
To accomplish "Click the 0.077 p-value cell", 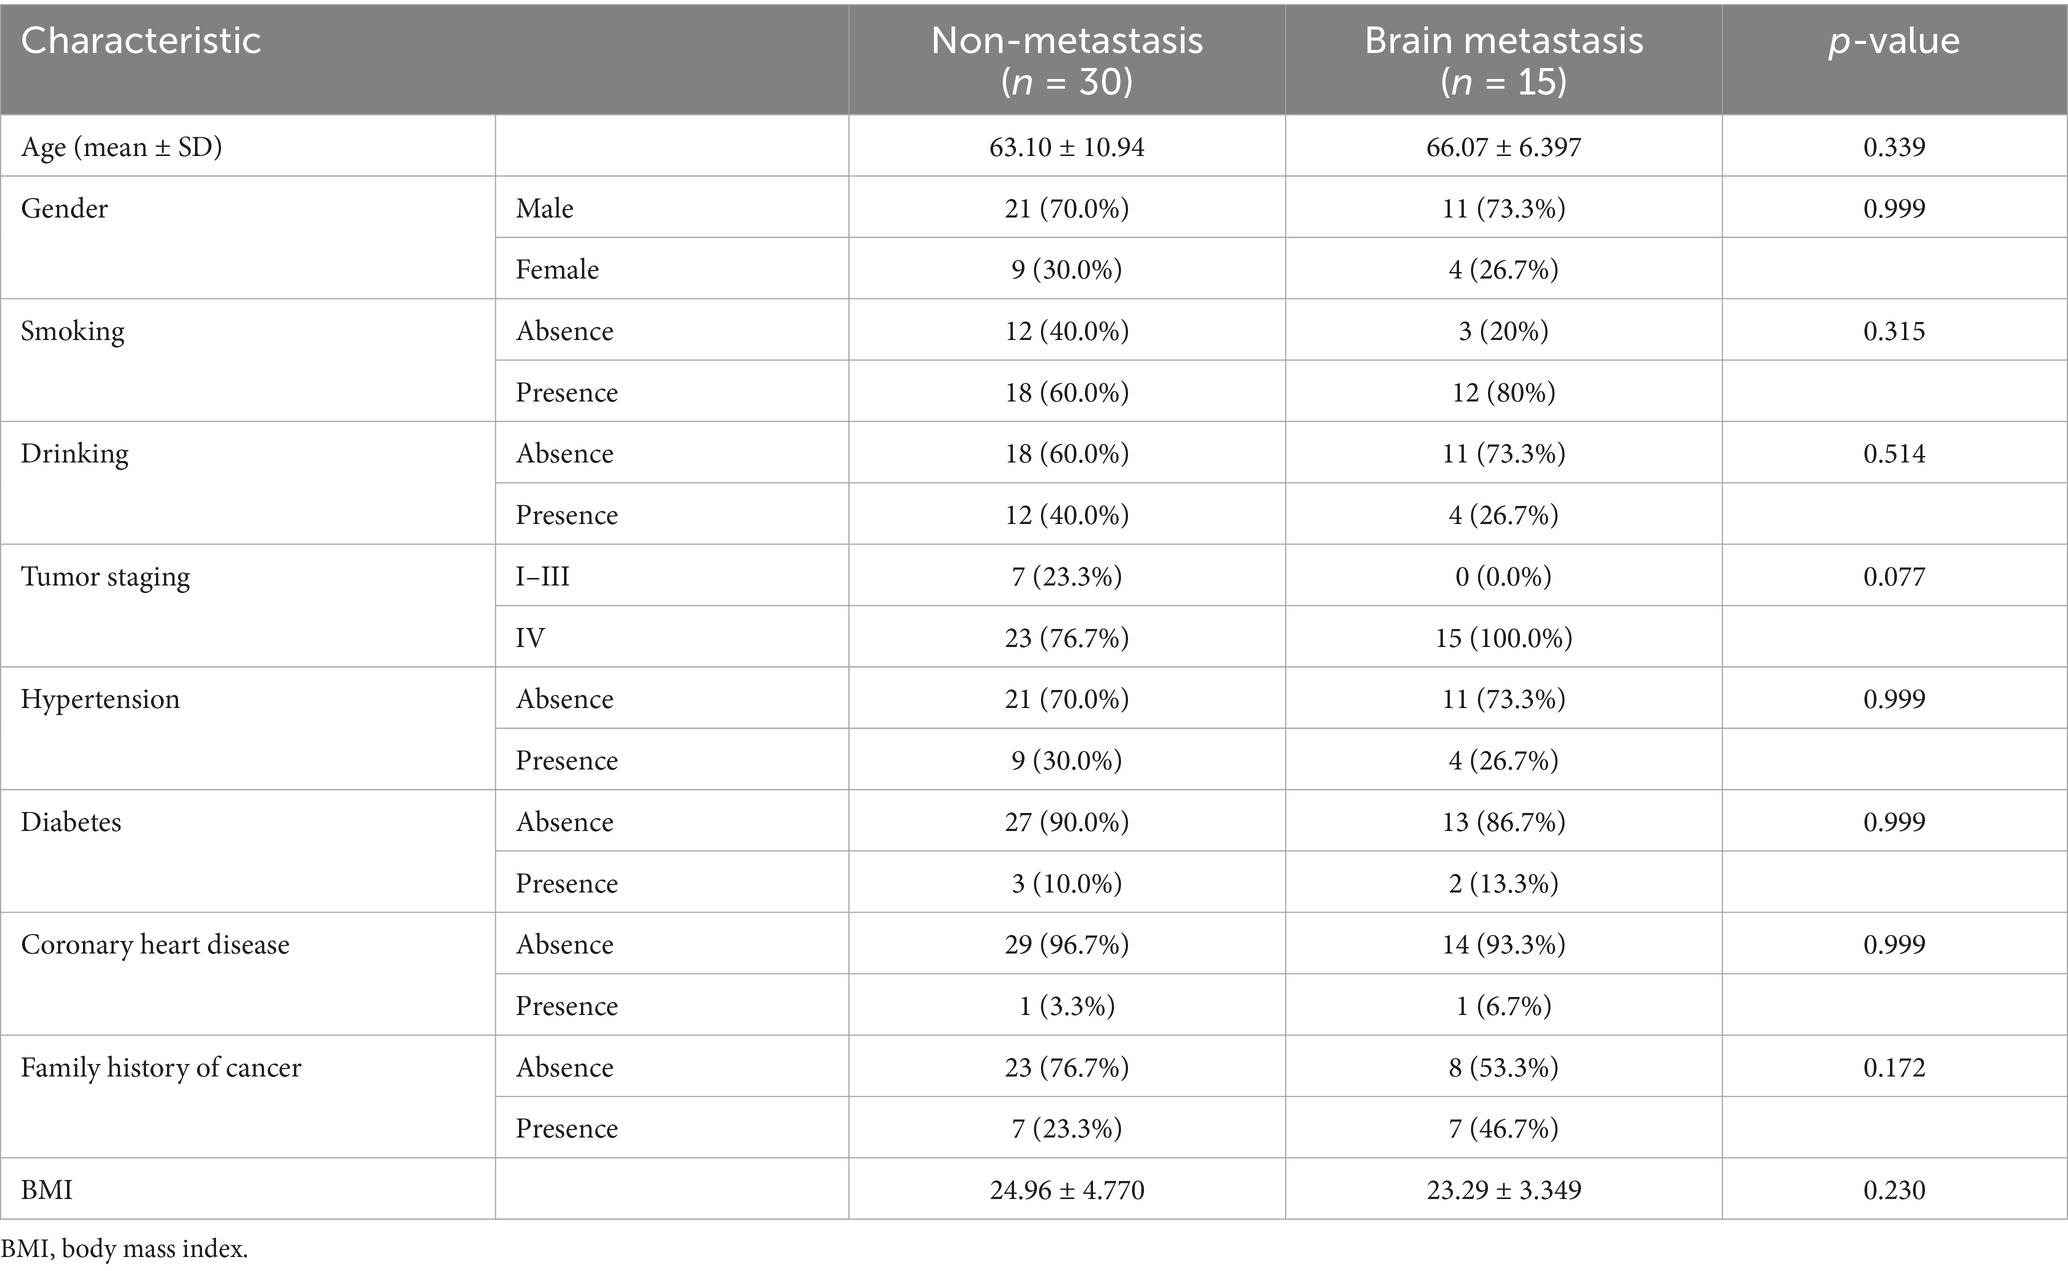I will pyautogui.click(x=1894, y=576).
